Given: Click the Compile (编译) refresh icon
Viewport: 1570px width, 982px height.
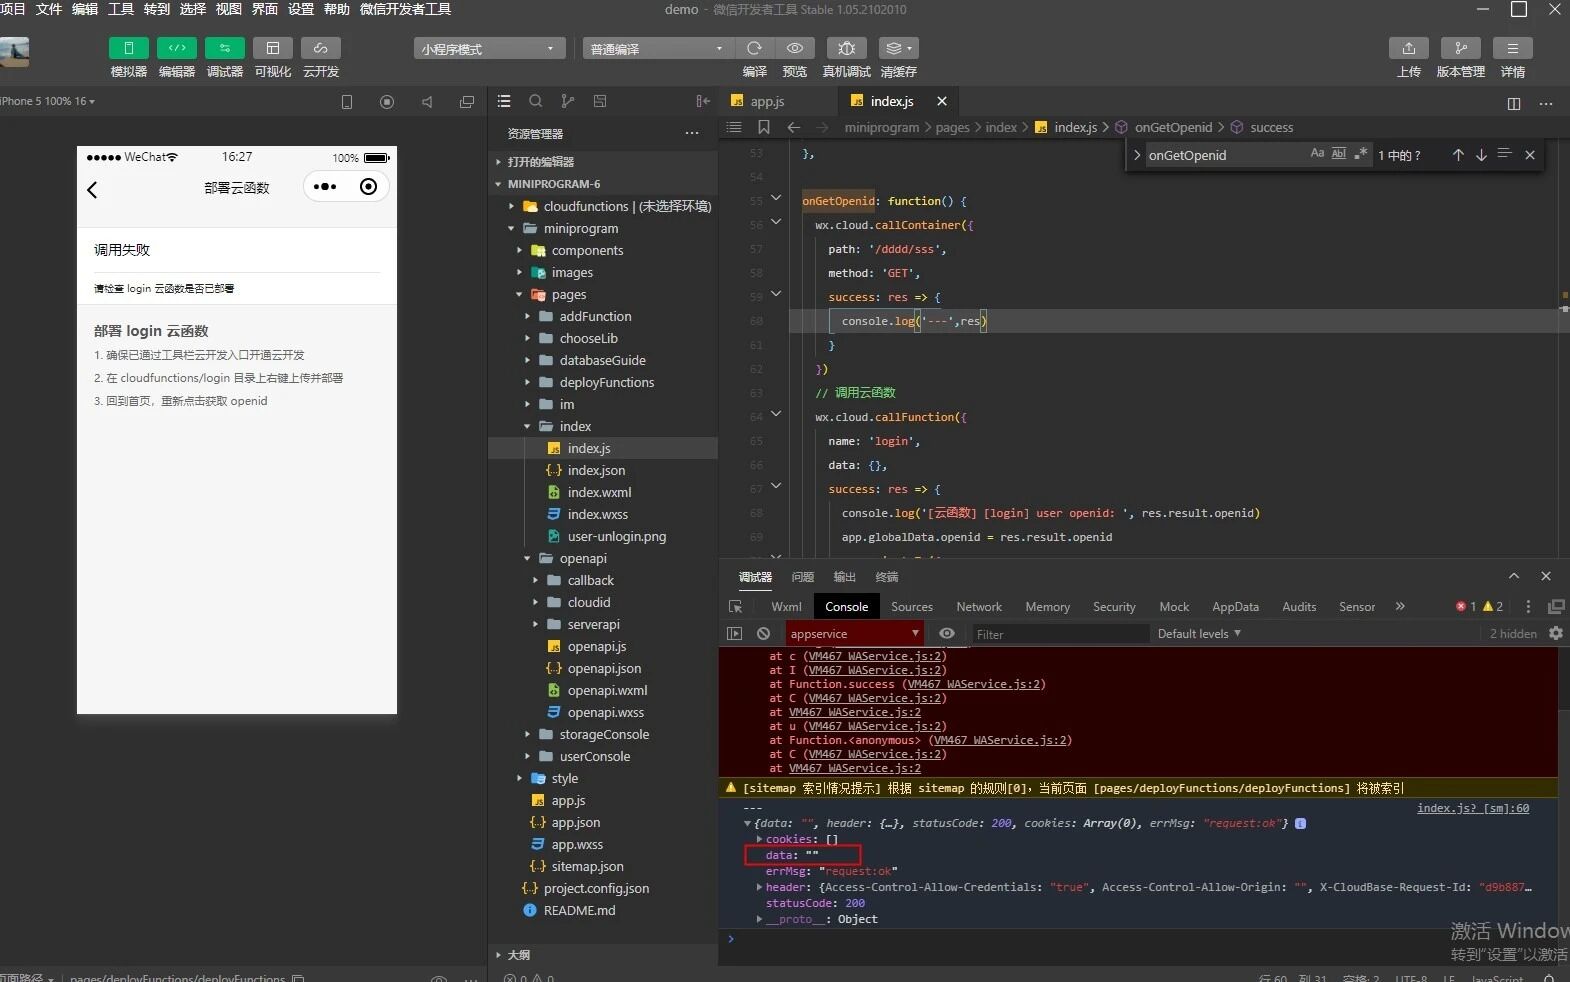Looking at the screenshot, I should click(x=754, y=48).
